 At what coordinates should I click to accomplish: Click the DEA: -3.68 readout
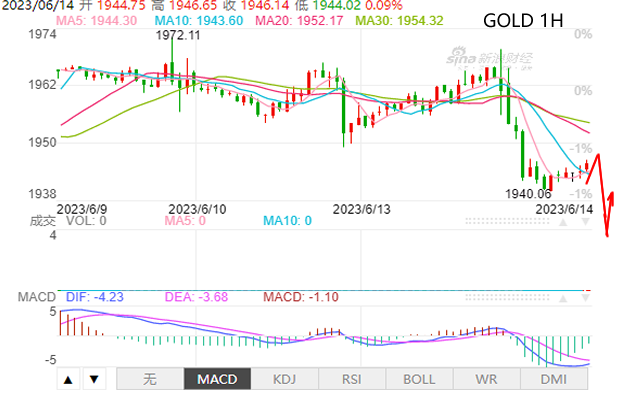pyautogui.click(x=196, y=297)
